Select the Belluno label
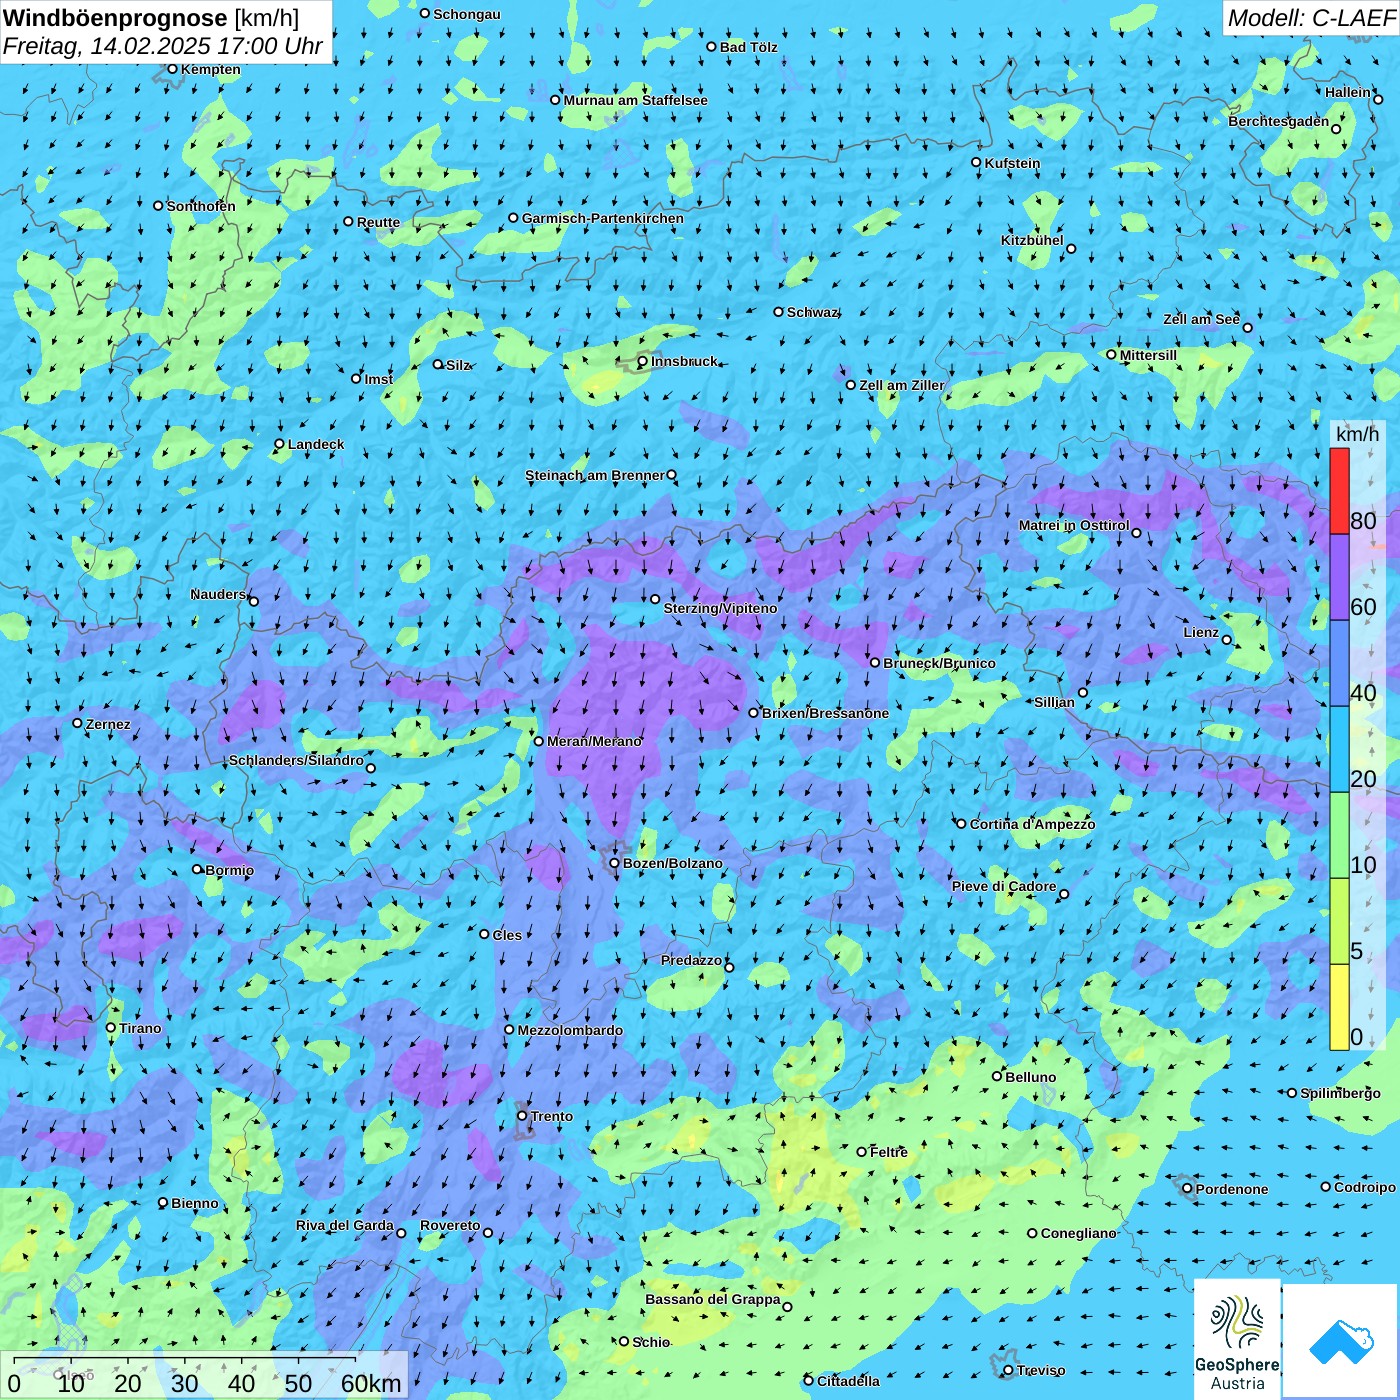1400x1400 pixels. (1030, 1077)
